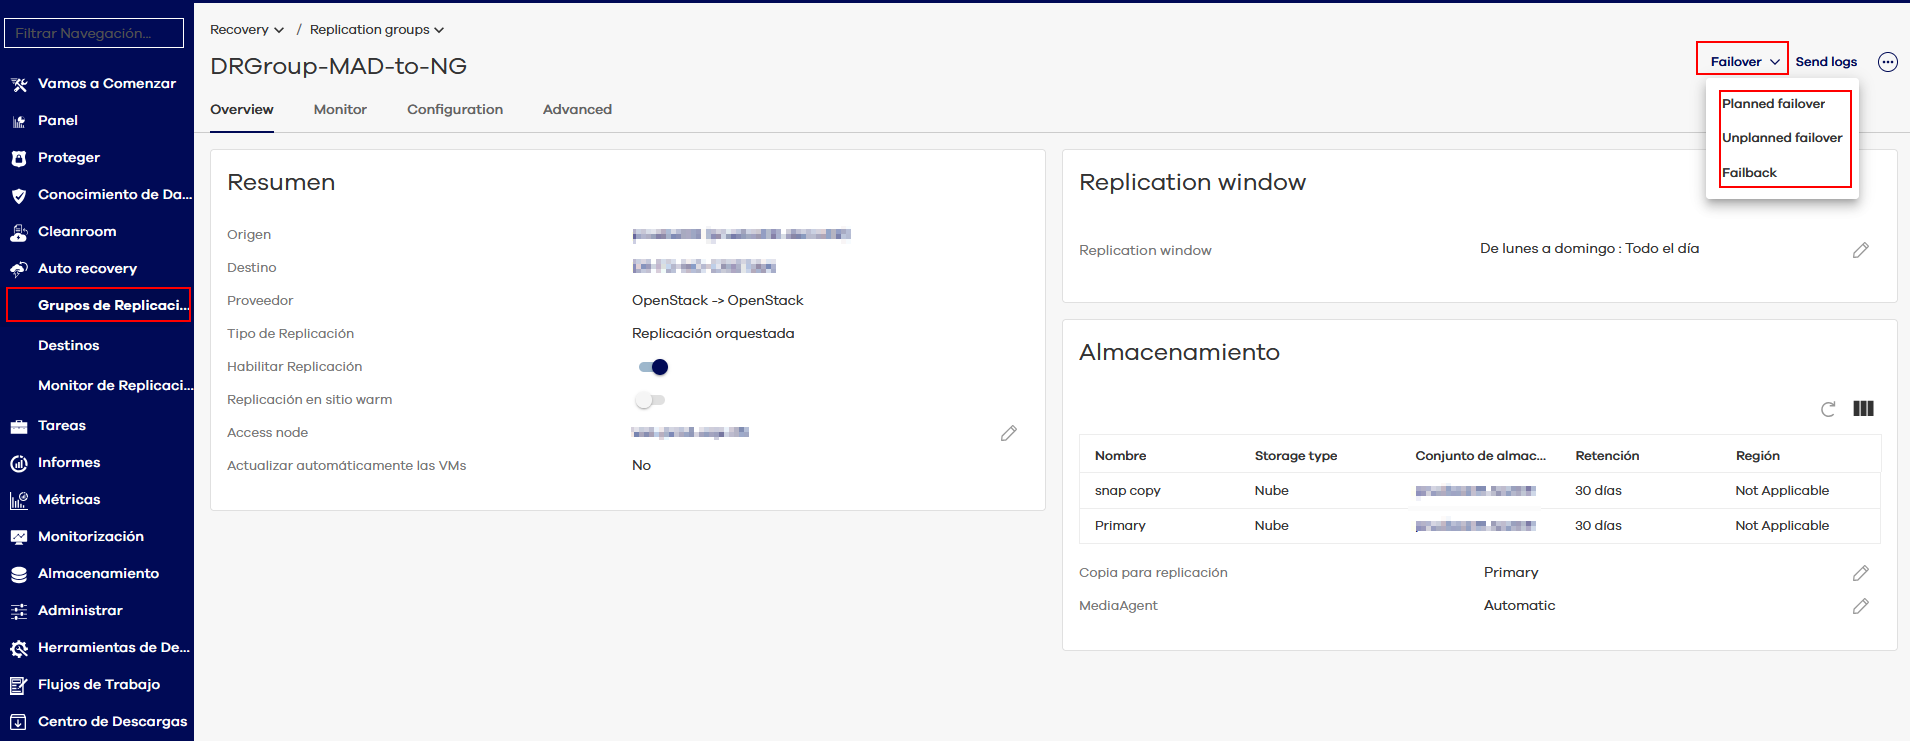Image resolution: width=1910 pixels, height=741 pixels.
Task: Click the pencil icon next to Access node
Action: tap(1009, 433)
